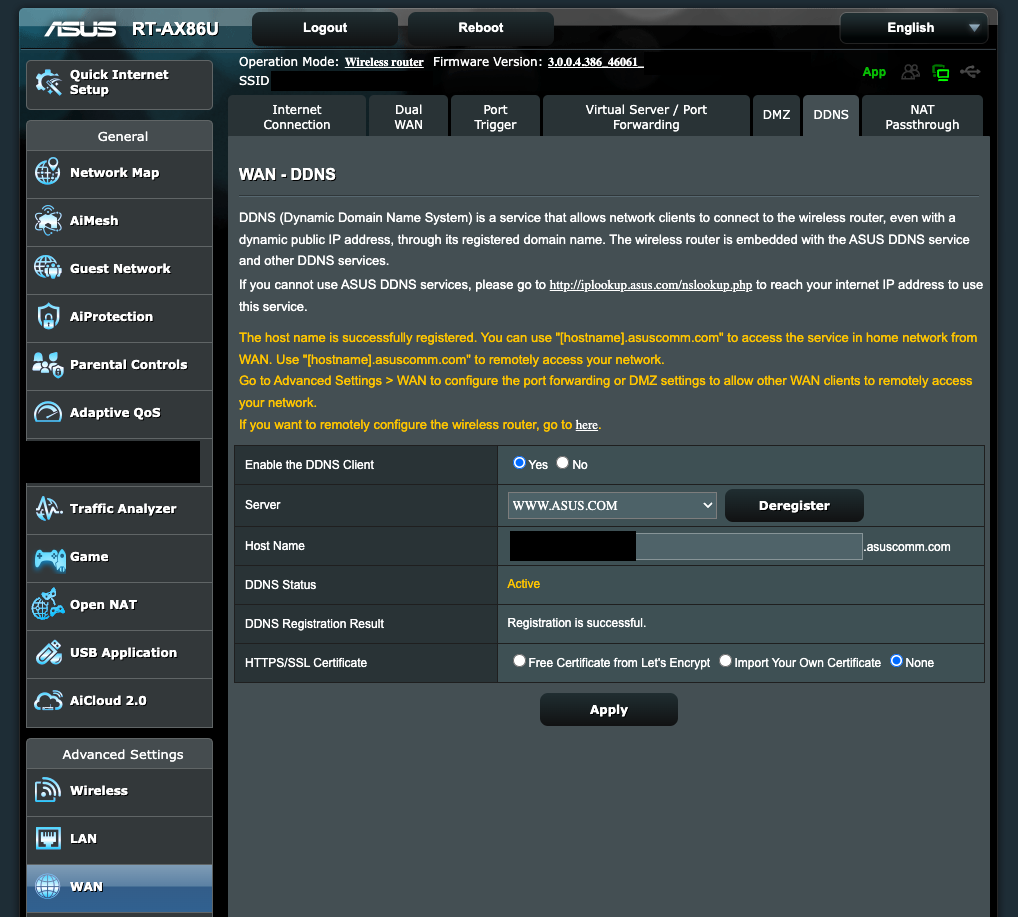The height and width of the screenshot is (917, 1018).
Task: Switch to Port Trigger tab
Action: coord(495,117)
